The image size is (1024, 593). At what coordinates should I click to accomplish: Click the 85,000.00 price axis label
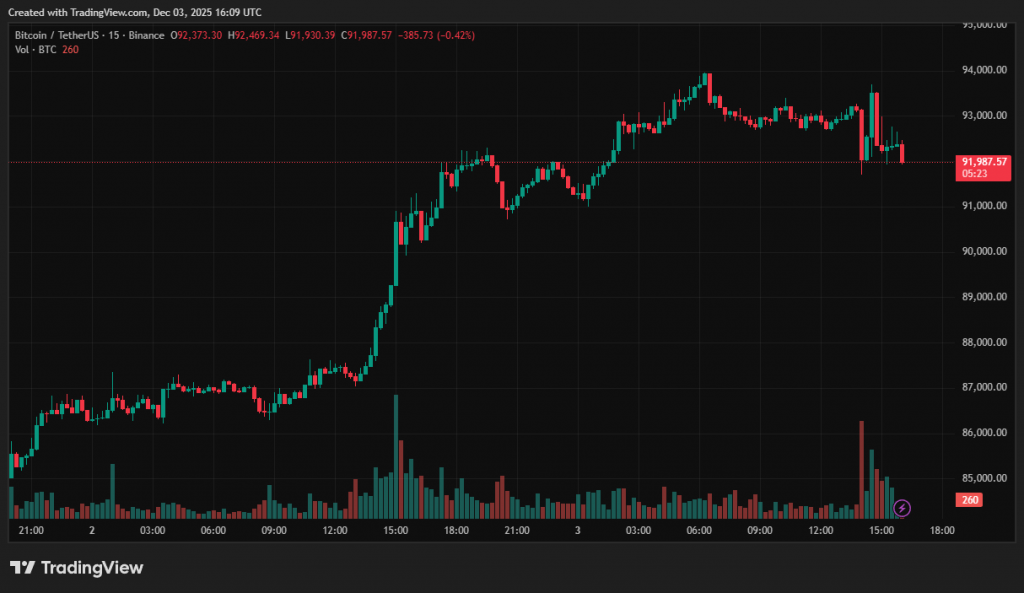[983, 478]
